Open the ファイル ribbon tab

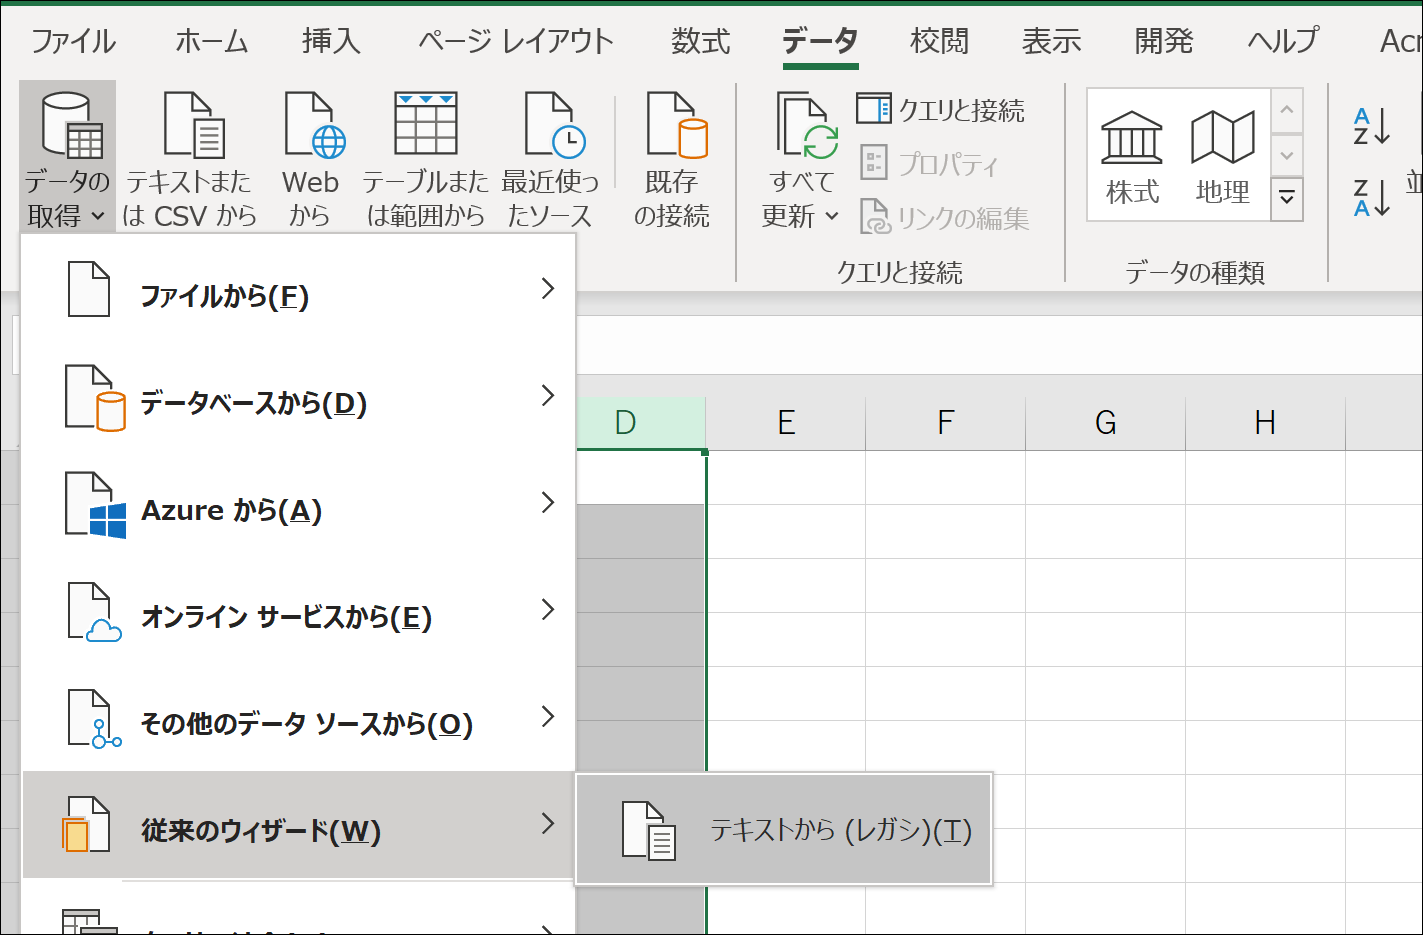tap(73, 41)
